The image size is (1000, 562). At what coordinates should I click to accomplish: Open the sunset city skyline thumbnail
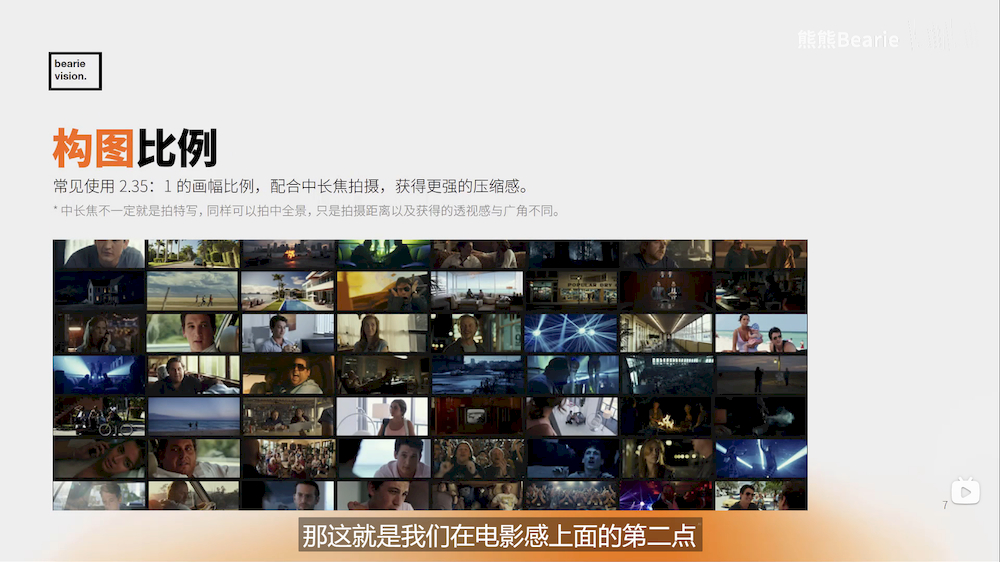[287, 253]
